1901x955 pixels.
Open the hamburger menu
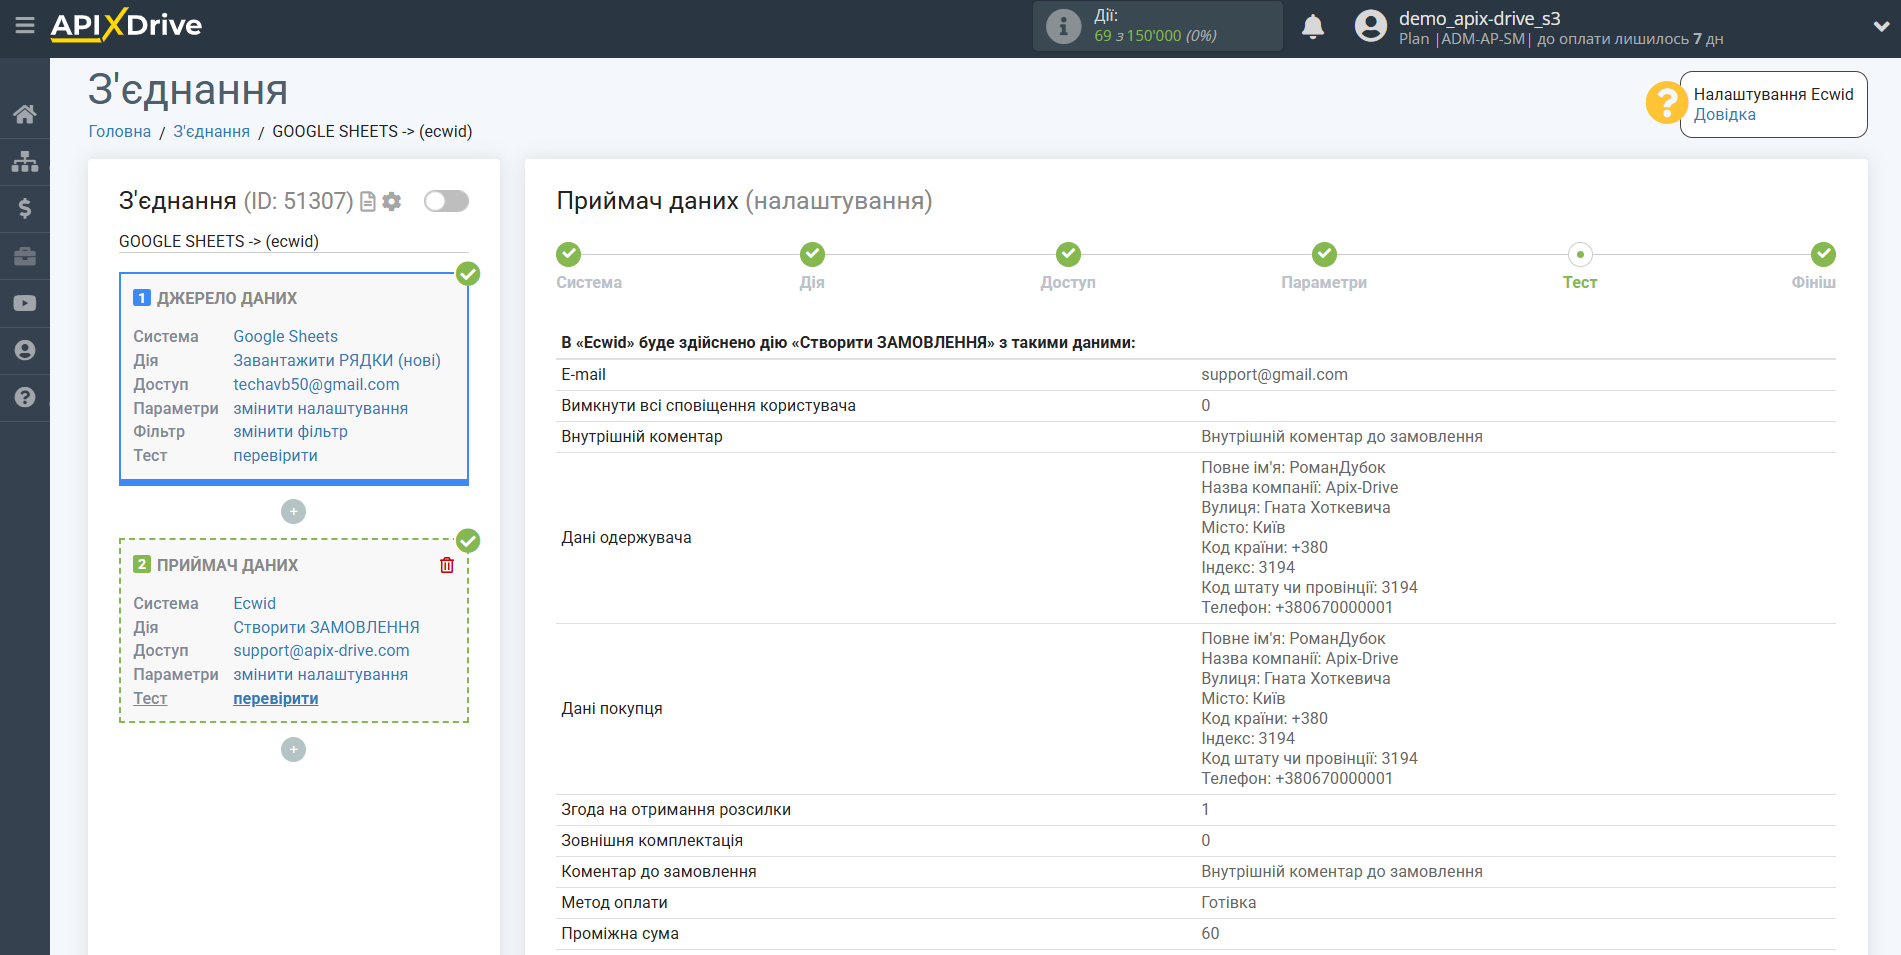coord(25,25)
